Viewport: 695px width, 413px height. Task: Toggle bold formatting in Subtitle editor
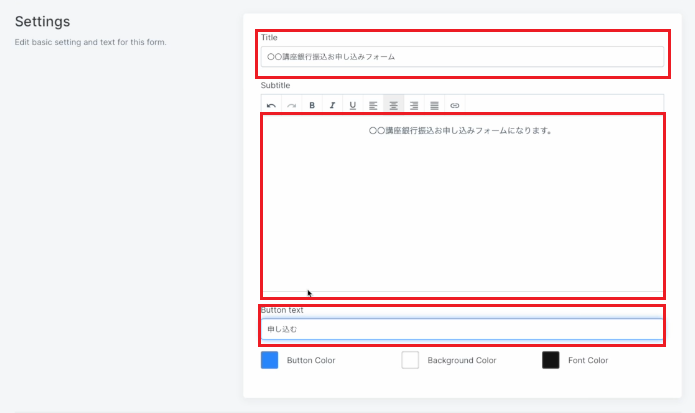click(312, 105)
